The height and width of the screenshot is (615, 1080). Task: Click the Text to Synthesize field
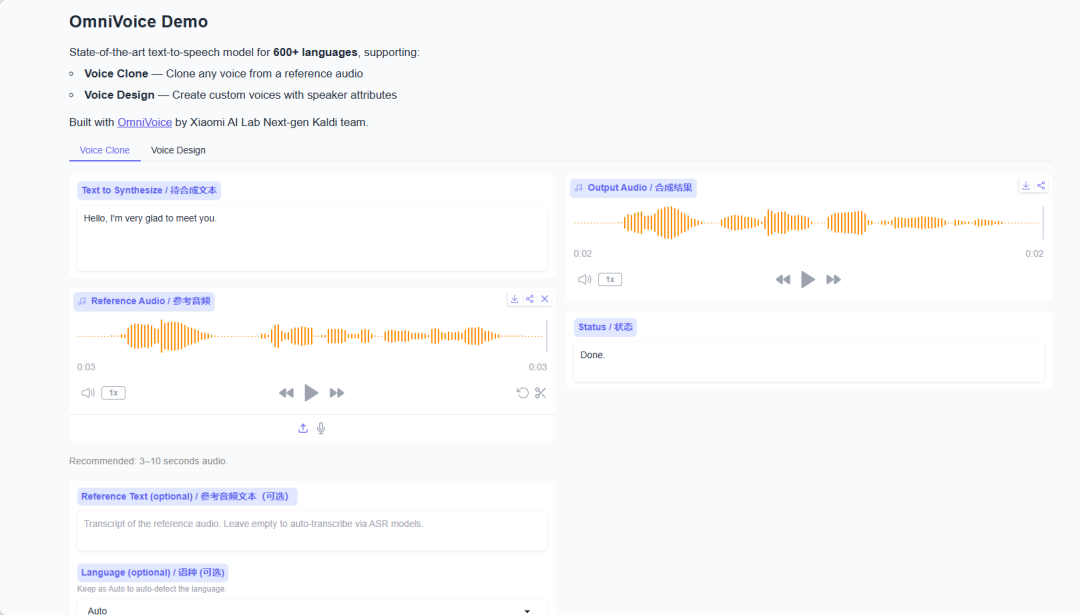tap(312, 238)
